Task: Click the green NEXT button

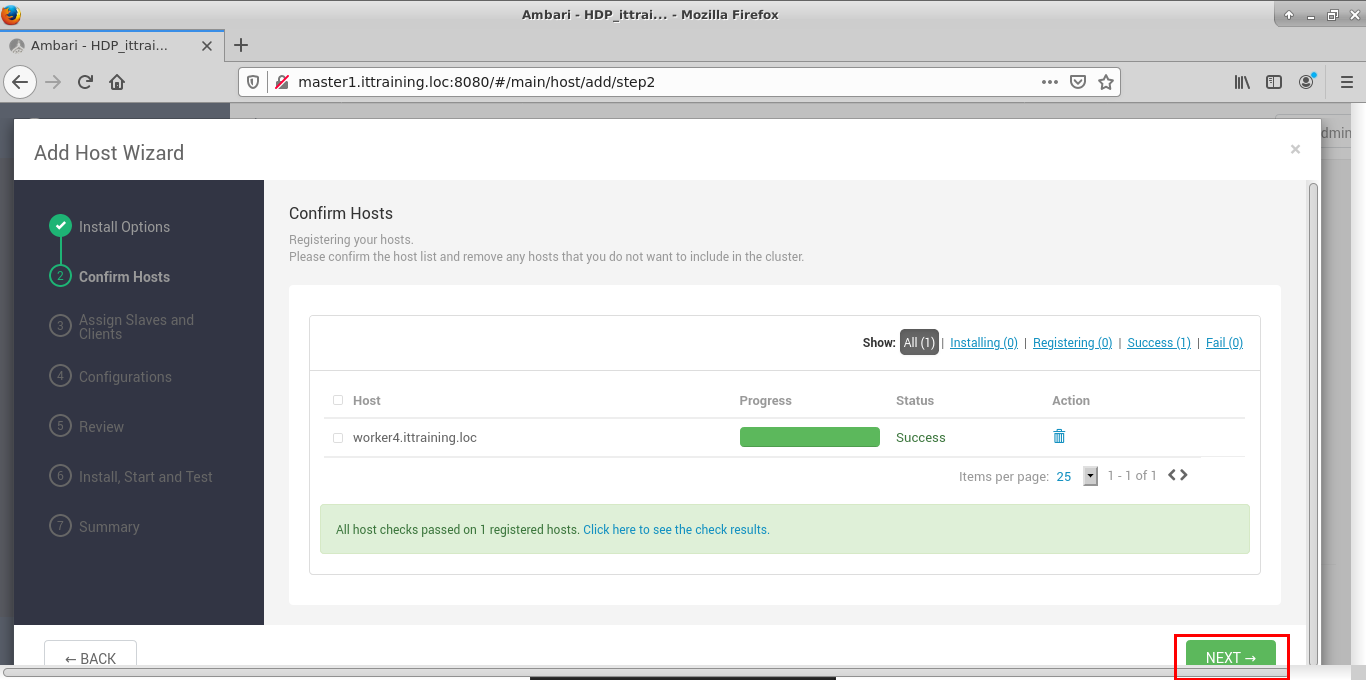Action: point(1230,657)
